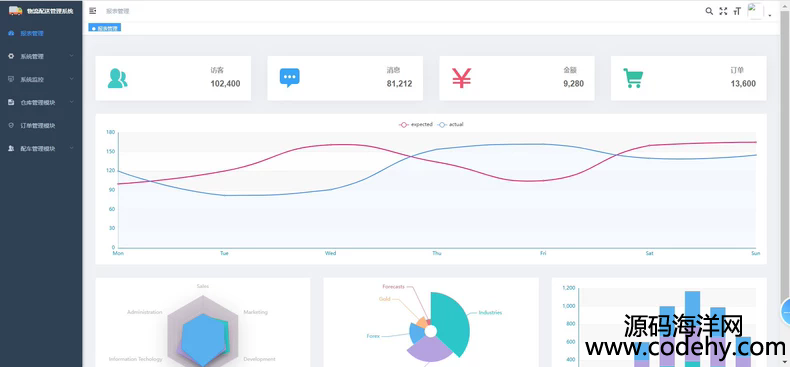
Task: Click the blue floating button at right edge
Action: click(785, 312)
